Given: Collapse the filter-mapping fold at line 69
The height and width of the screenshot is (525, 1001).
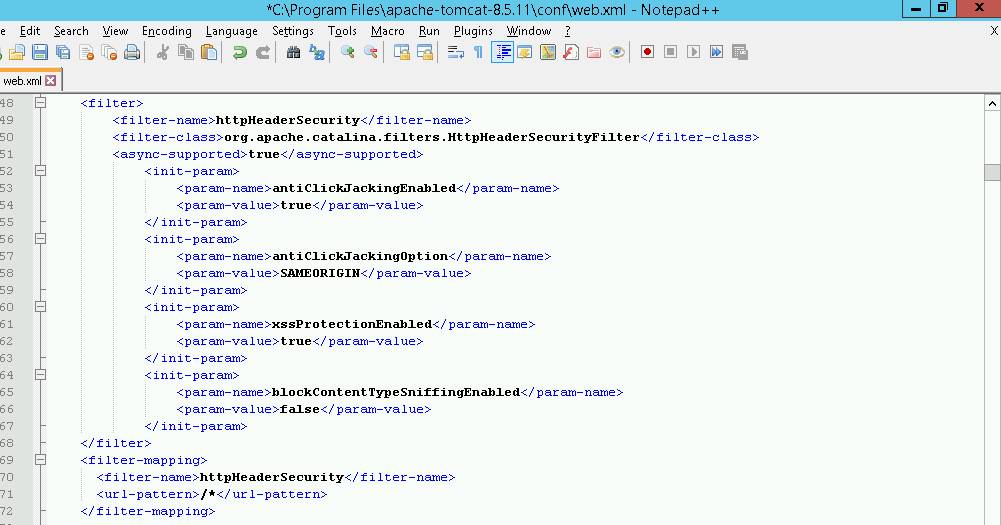Looking at the screenshot, I should point(40,460).
